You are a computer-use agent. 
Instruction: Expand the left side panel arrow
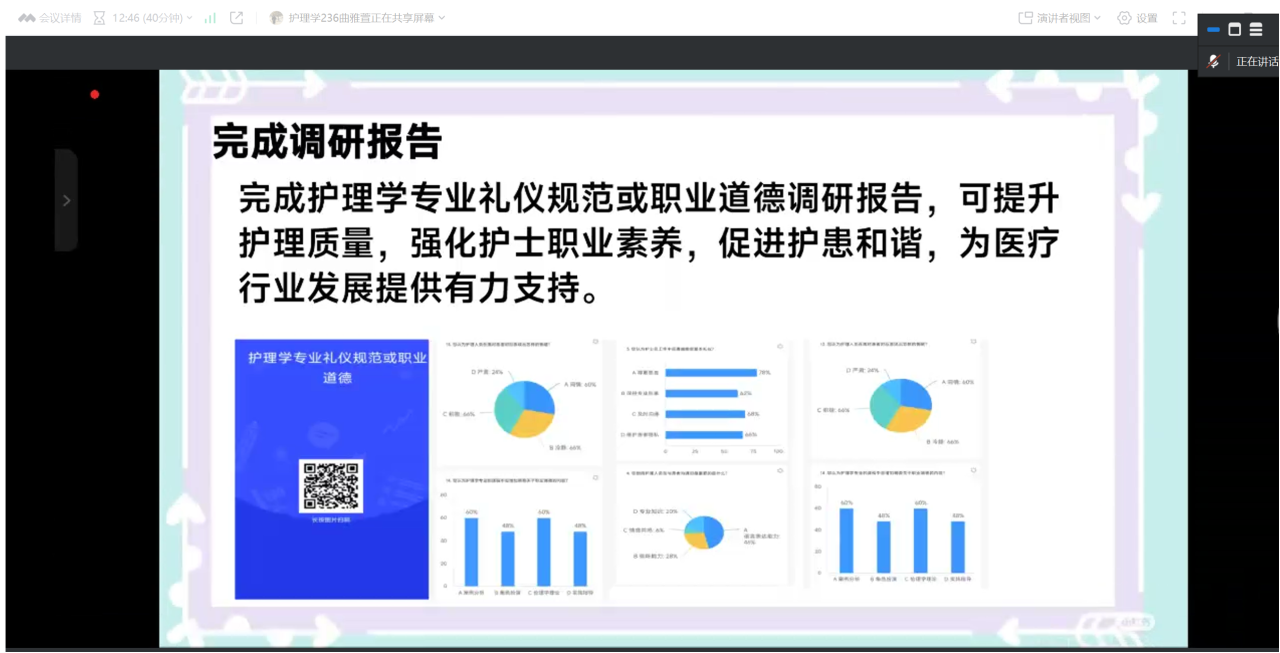click(x=66, y=200)
